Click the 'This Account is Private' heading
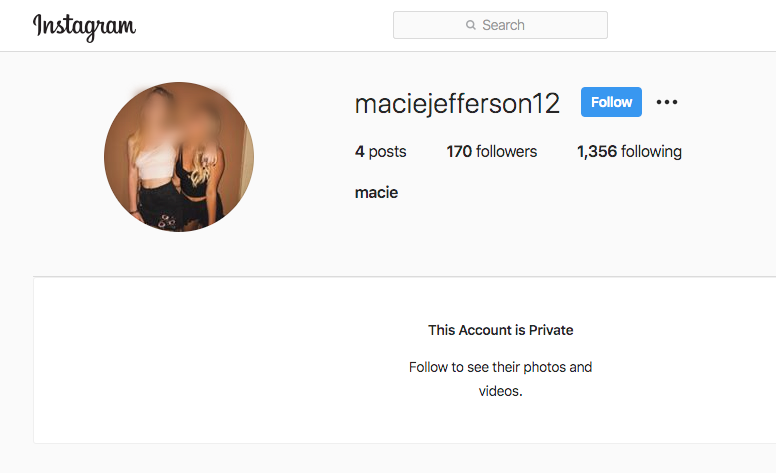This screenshot has height=473, width=776. pos(500,330)
